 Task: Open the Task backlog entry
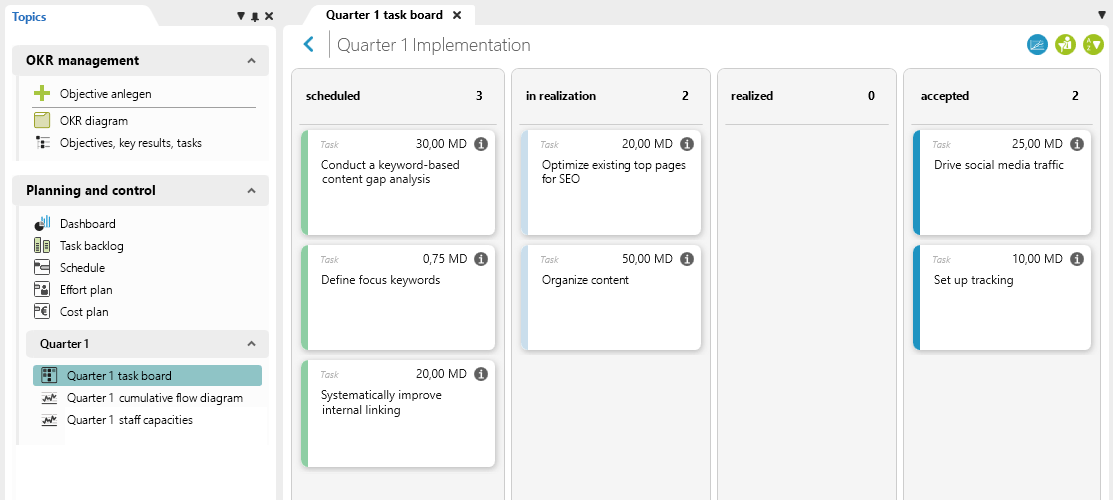[x=92, y=246]
